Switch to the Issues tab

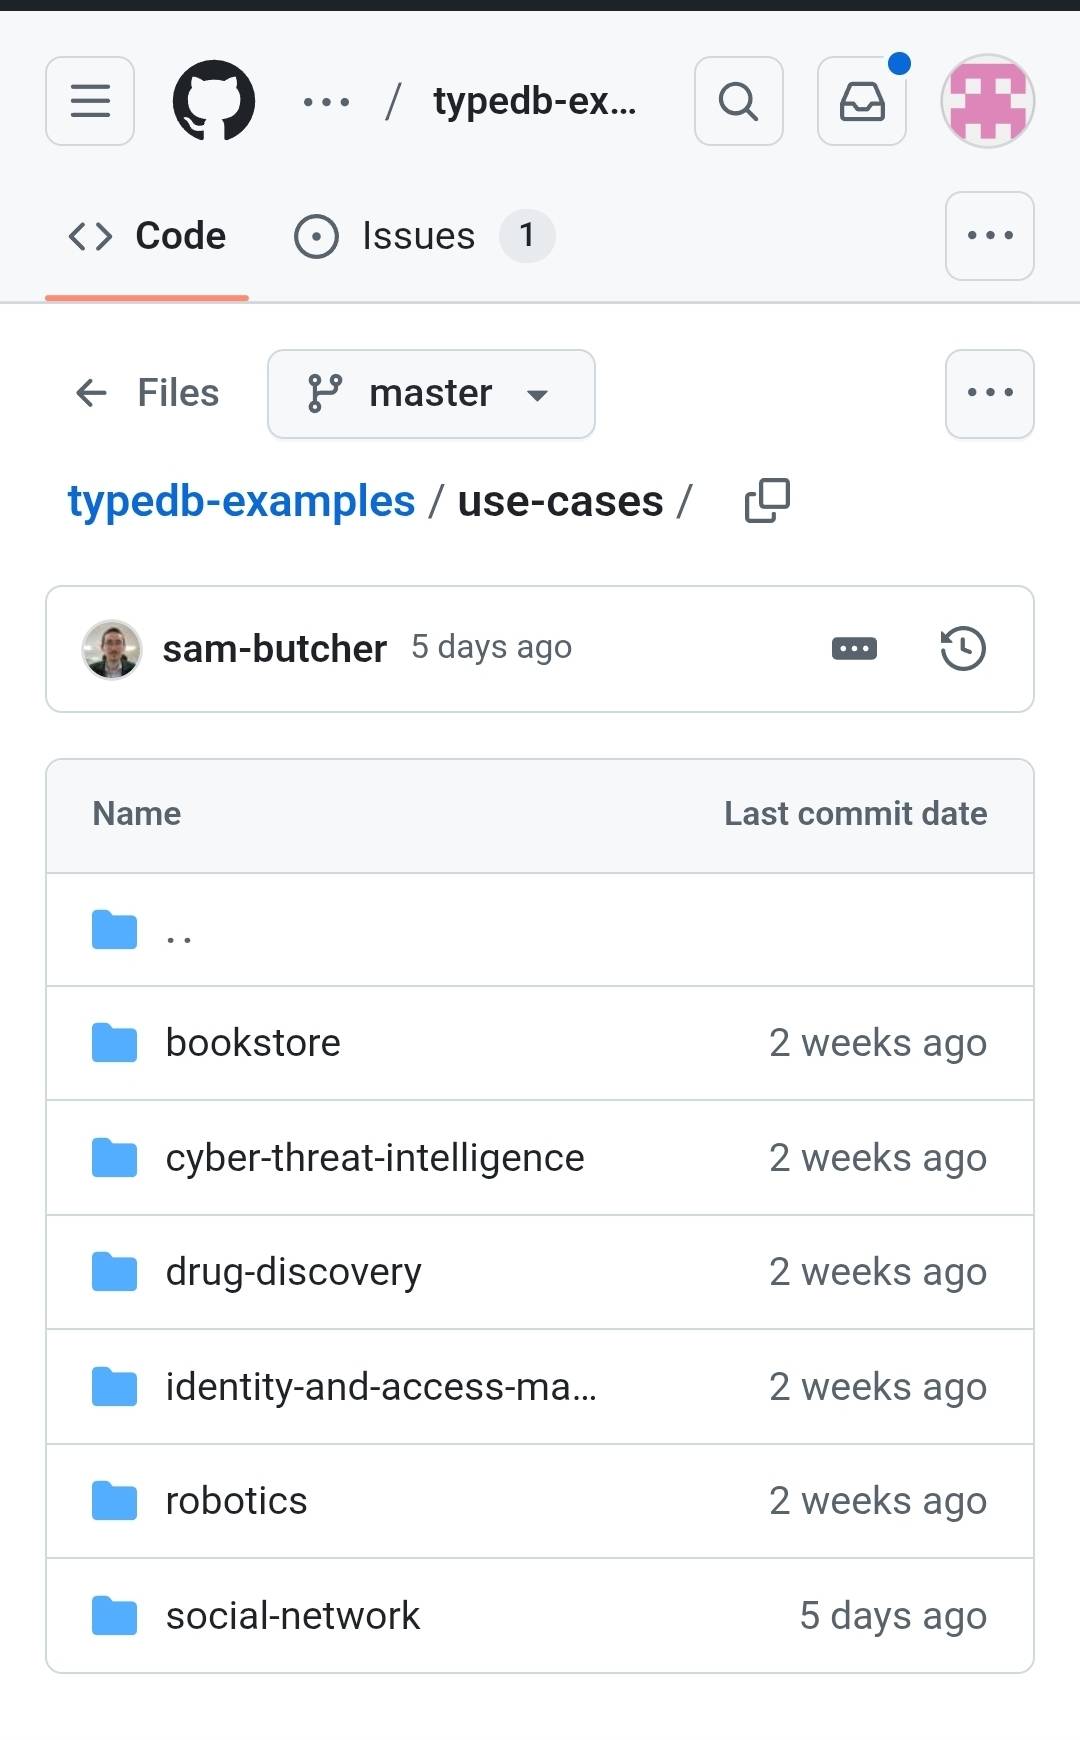click(x=424, y=236)
